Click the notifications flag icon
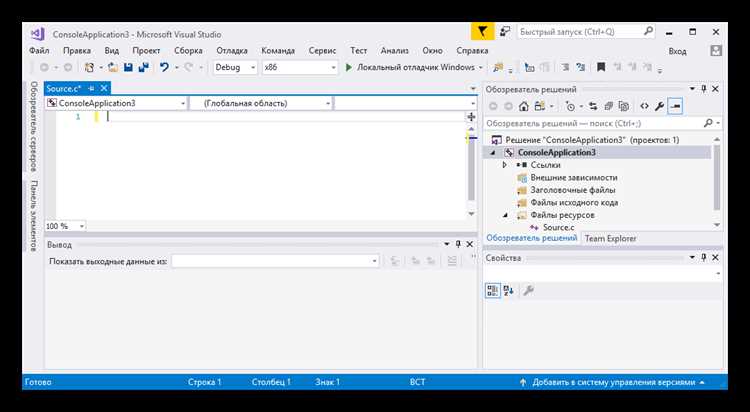This screenshot has width=750, height=412. [483, 32]
